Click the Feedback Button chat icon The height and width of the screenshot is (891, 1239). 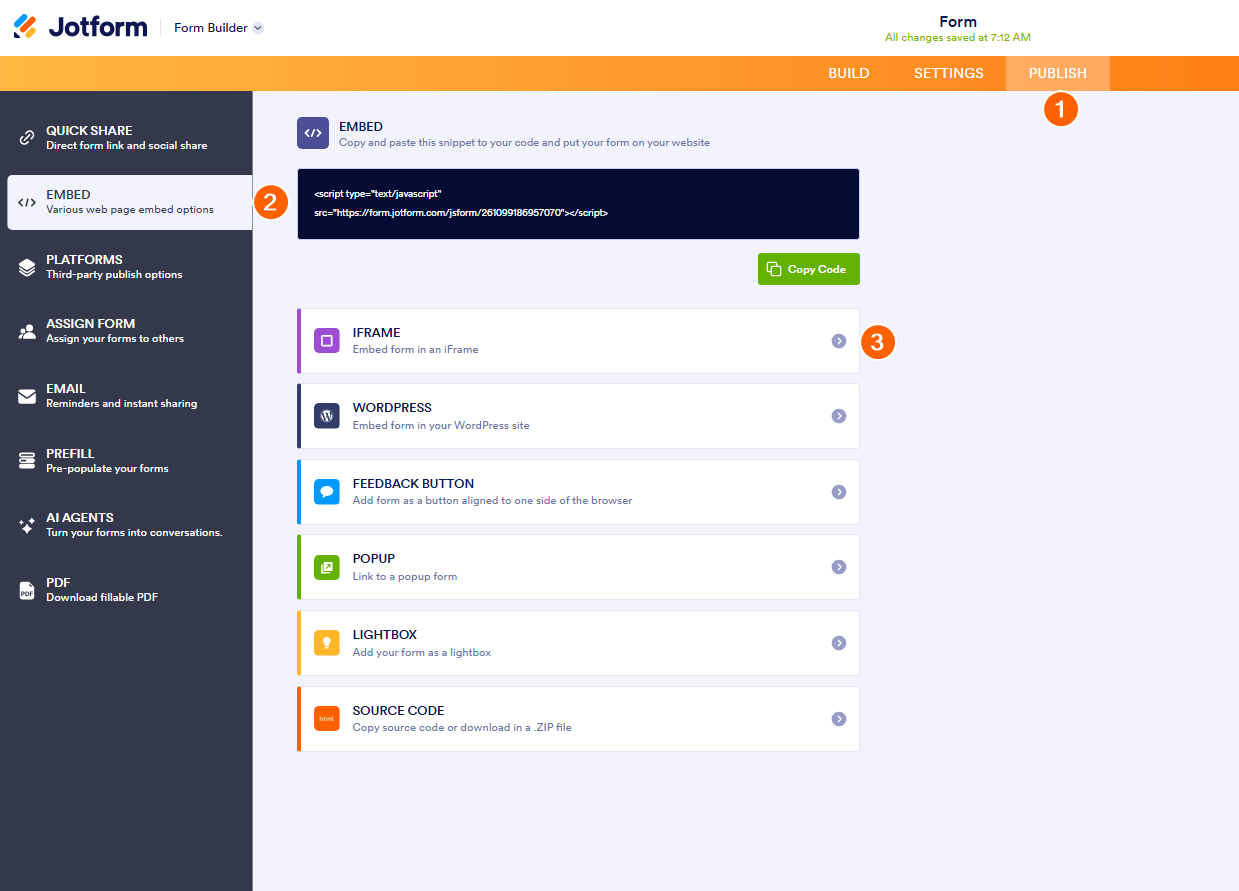point(327,492)
